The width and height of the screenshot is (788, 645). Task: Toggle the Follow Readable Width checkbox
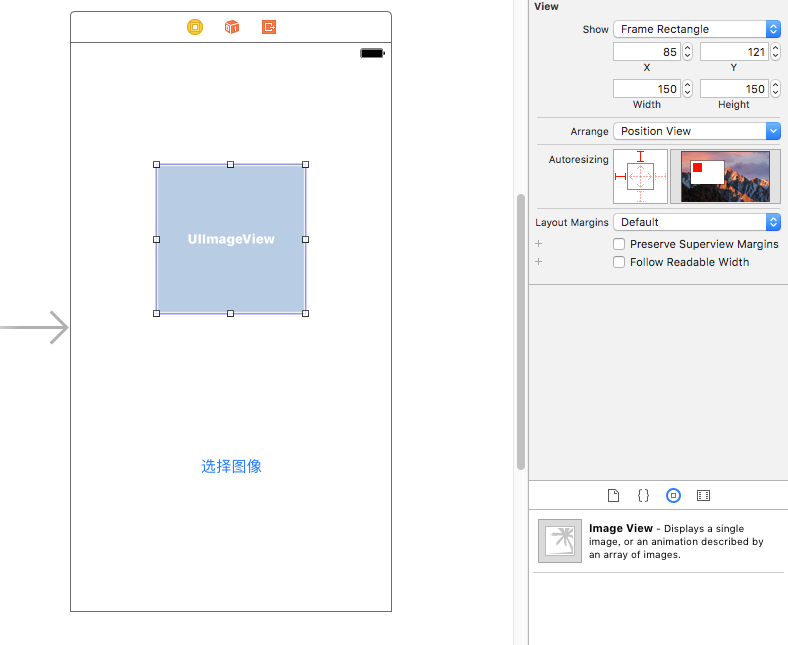click(x=619, y=262)
